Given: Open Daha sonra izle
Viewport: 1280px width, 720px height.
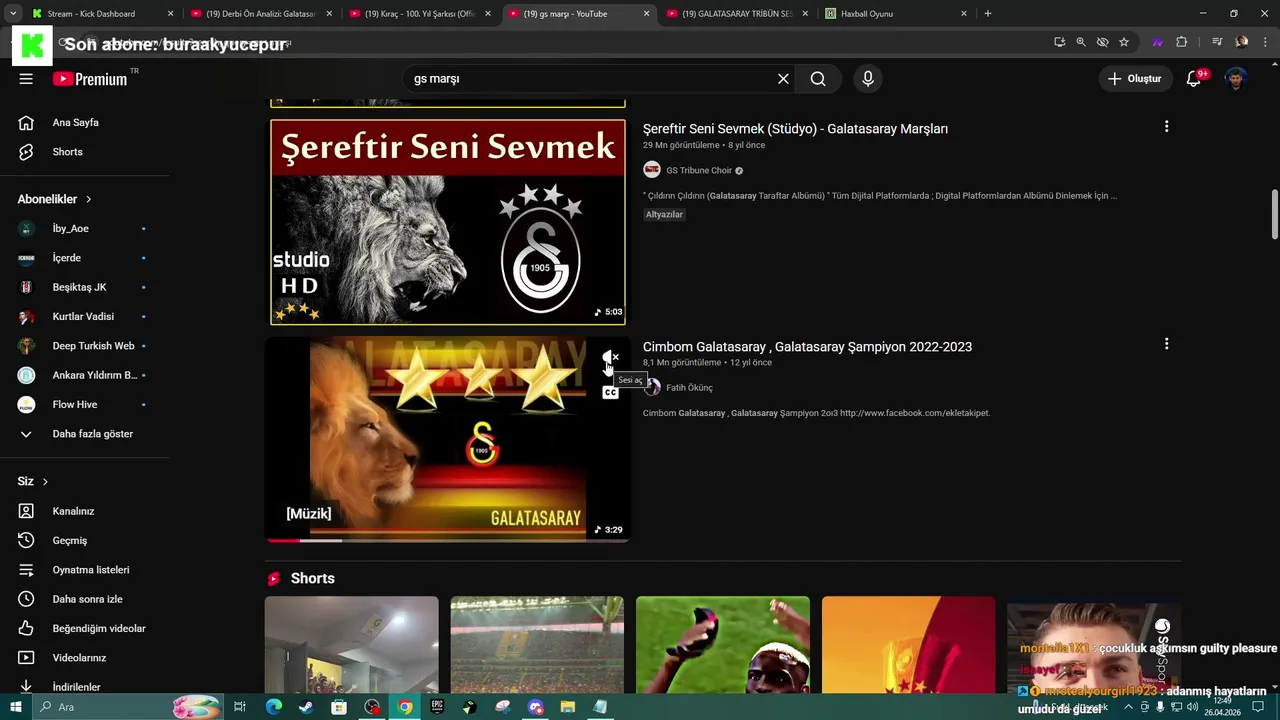Looking at the screenshot, I should (x=85, y=599).
